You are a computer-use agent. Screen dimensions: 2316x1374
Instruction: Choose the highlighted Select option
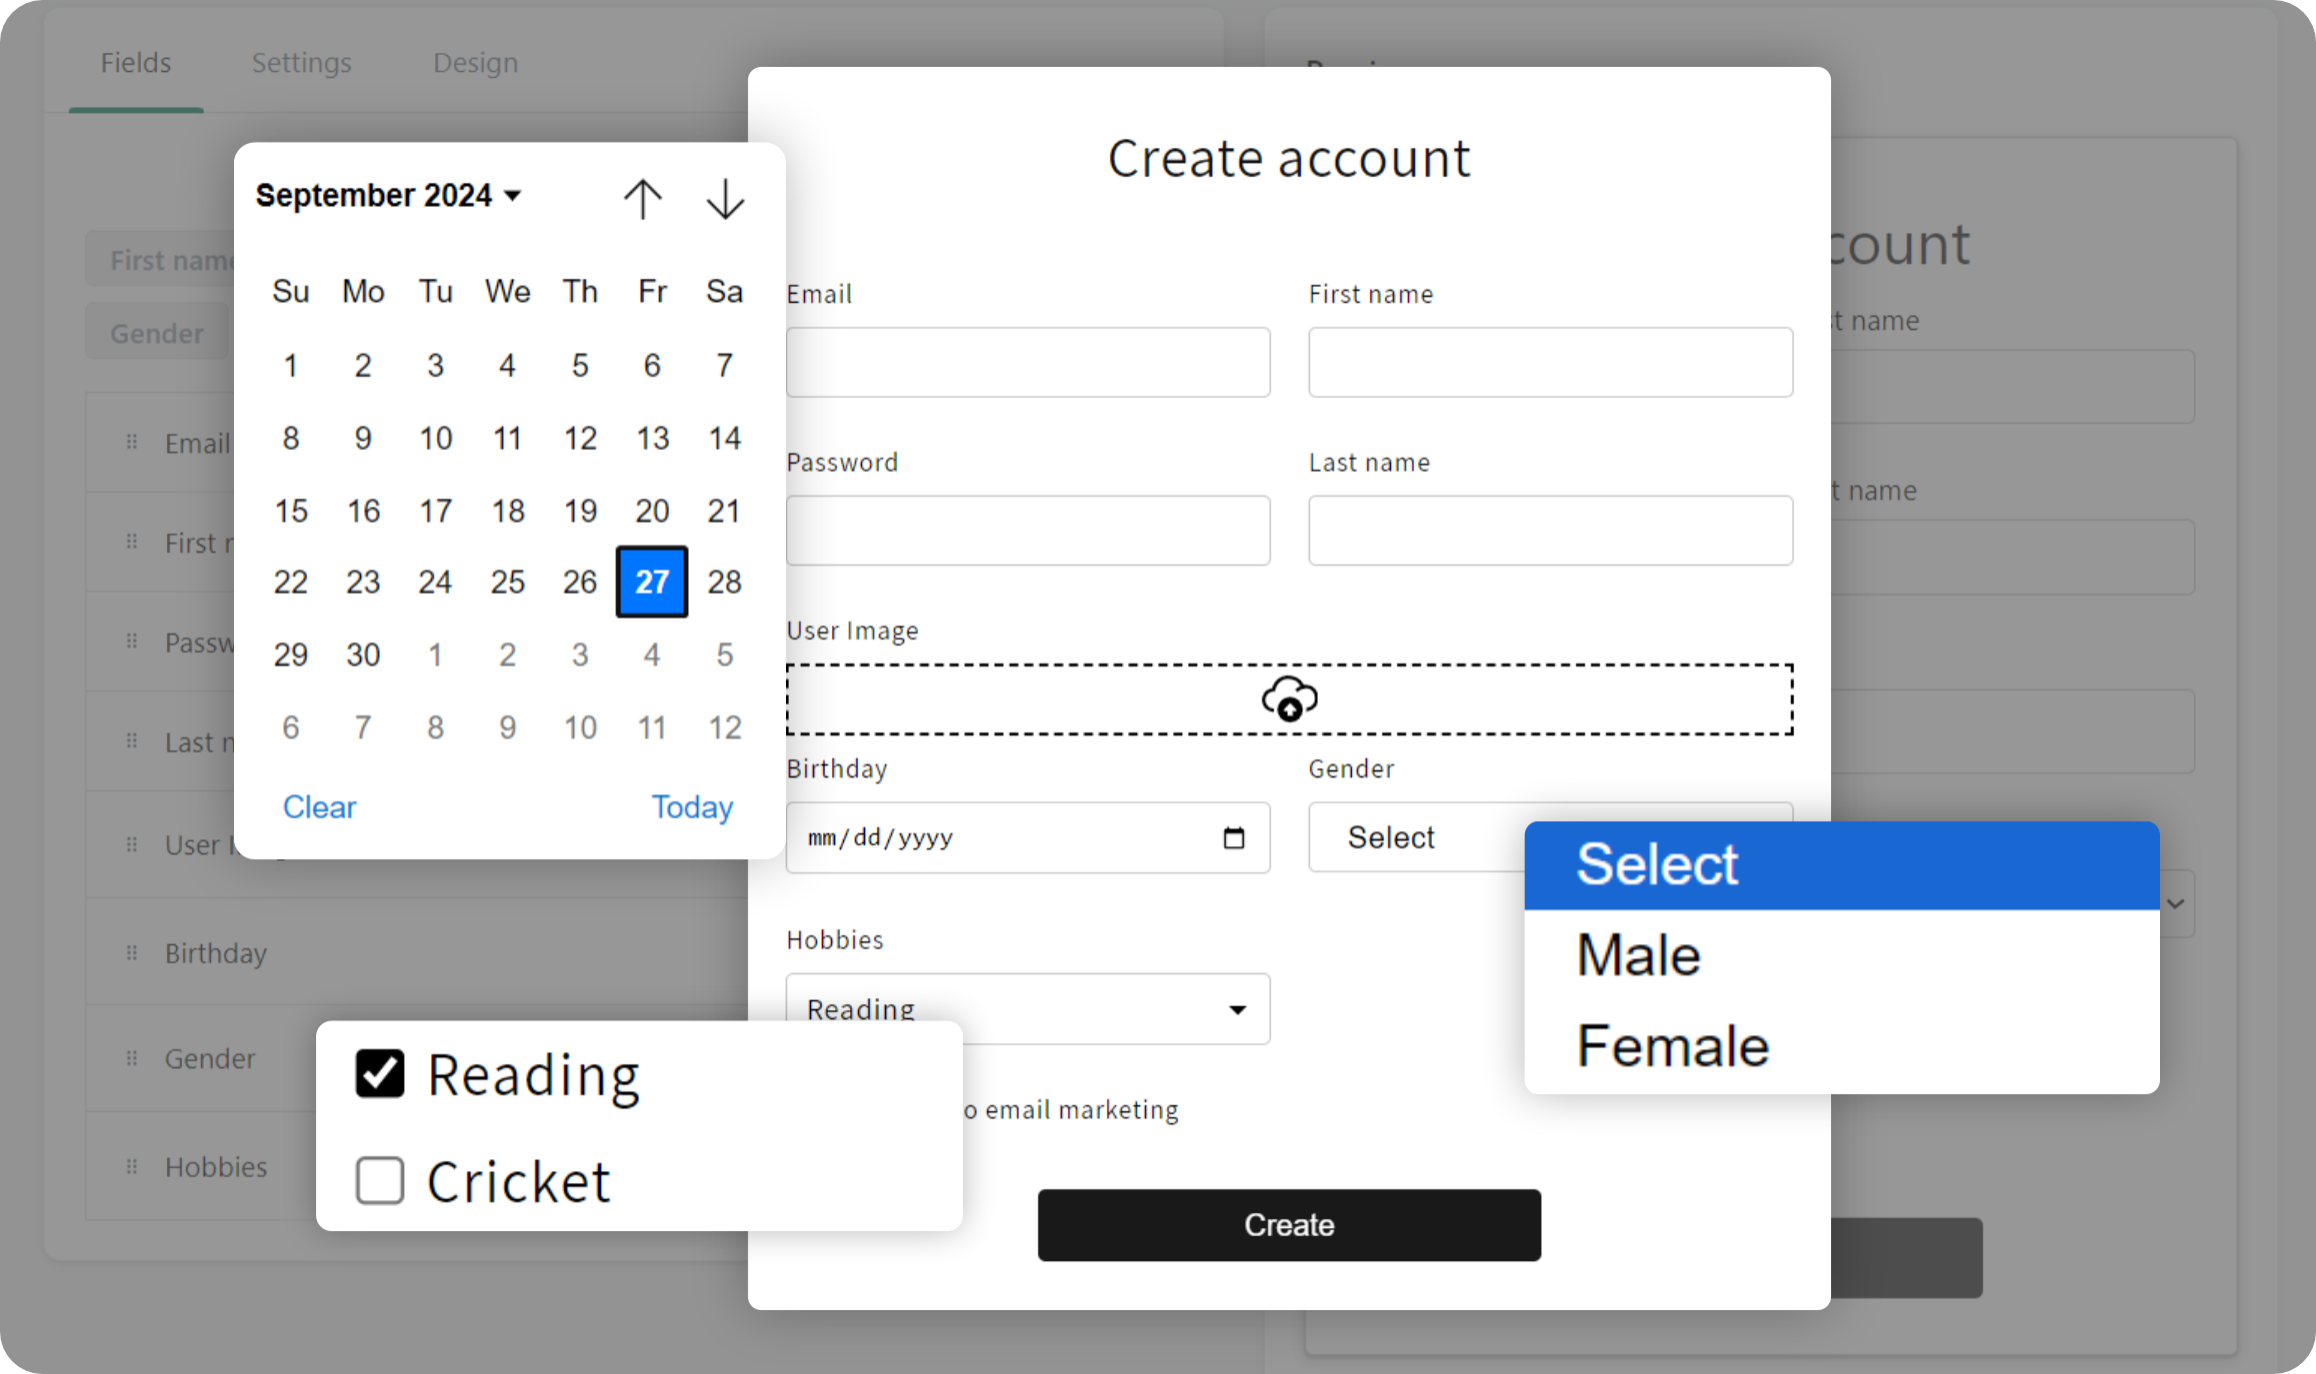point(1841,865)
